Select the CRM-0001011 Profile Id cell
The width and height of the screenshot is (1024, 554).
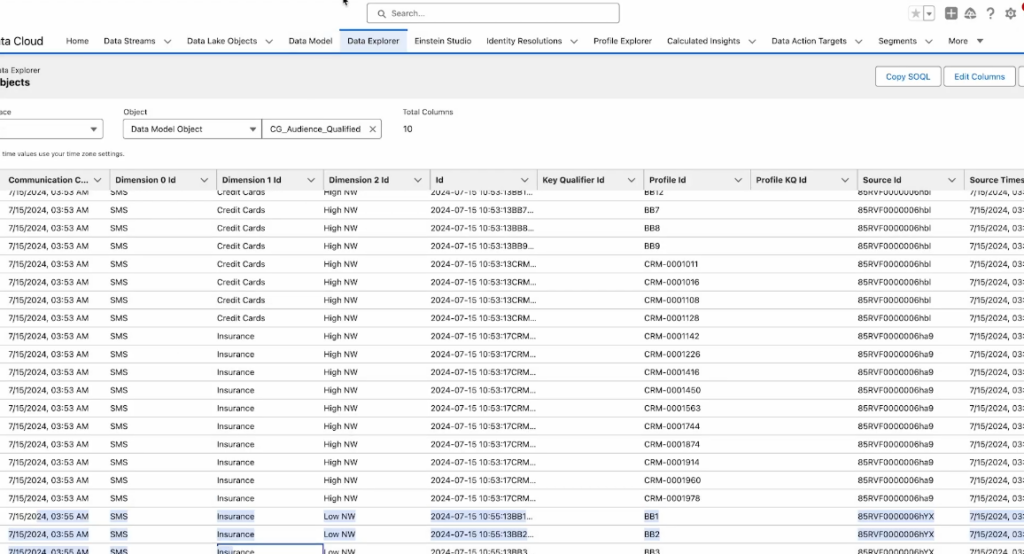click(671, 264)
